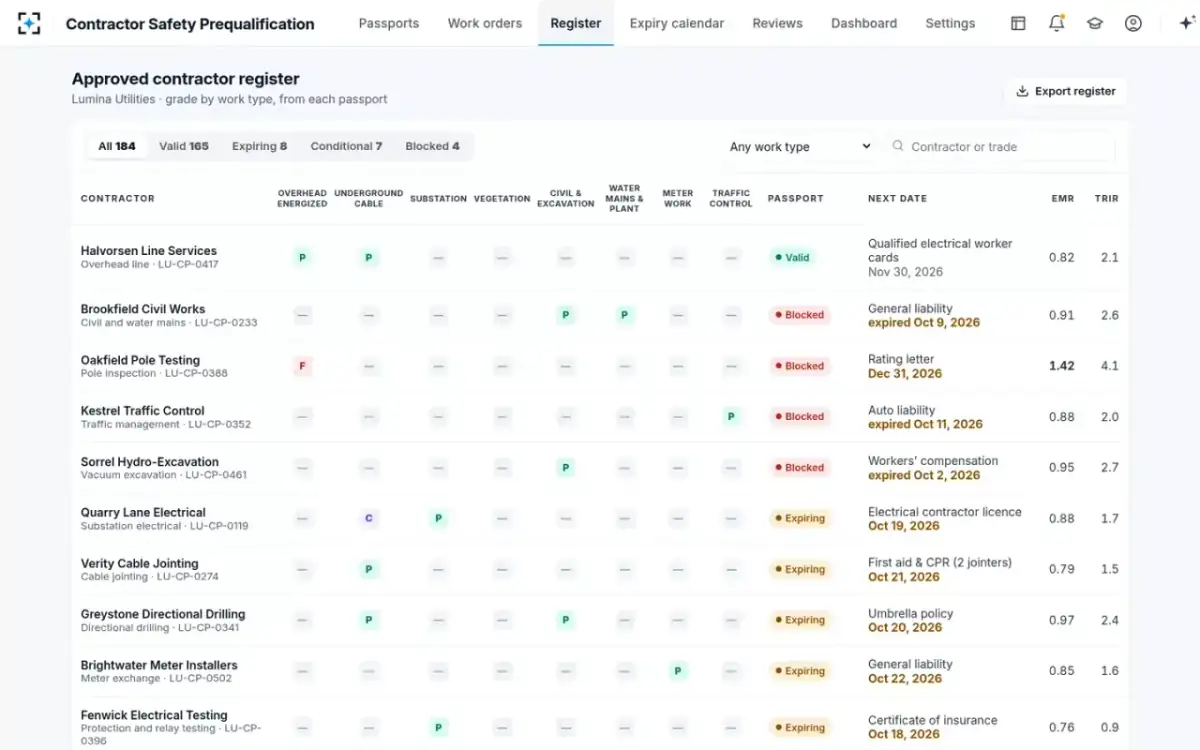Focus the Contractor or trade search field

[x=1001, y=147]
